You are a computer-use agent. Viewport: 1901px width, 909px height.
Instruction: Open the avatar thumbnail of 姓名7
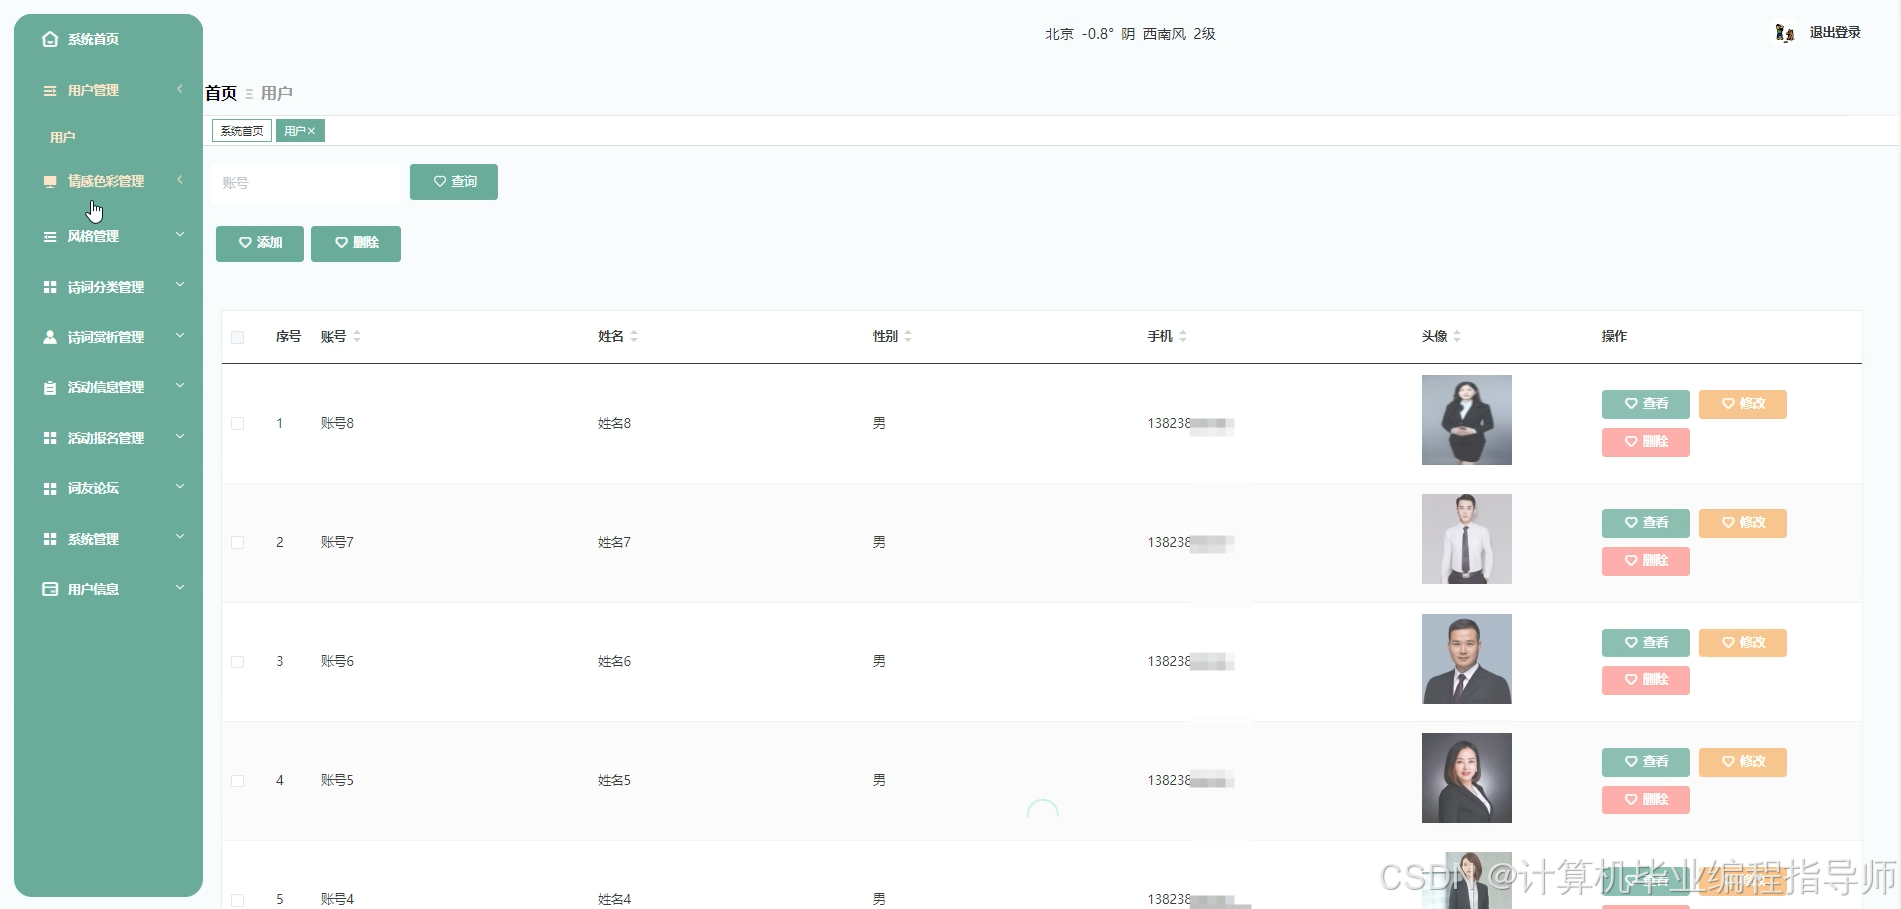pos(1467,539)
